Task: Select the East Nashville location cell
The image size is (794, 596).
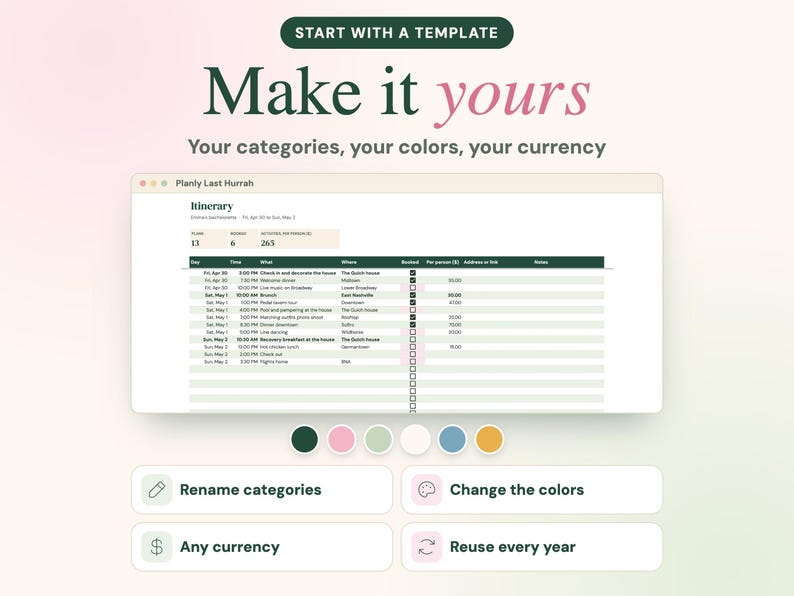Action: click(357, 295)
